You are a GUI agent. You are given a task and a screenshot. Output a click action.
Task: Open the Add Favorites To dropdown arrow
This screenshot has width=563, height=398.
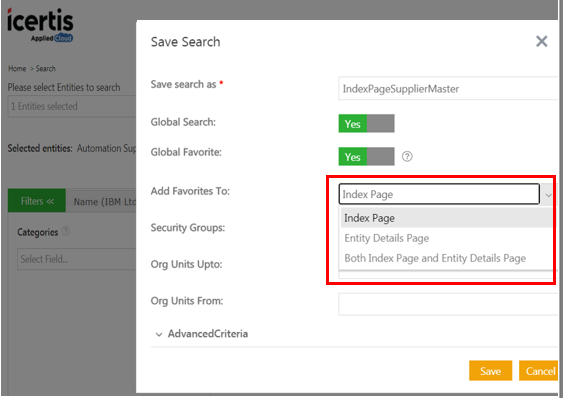548,195
